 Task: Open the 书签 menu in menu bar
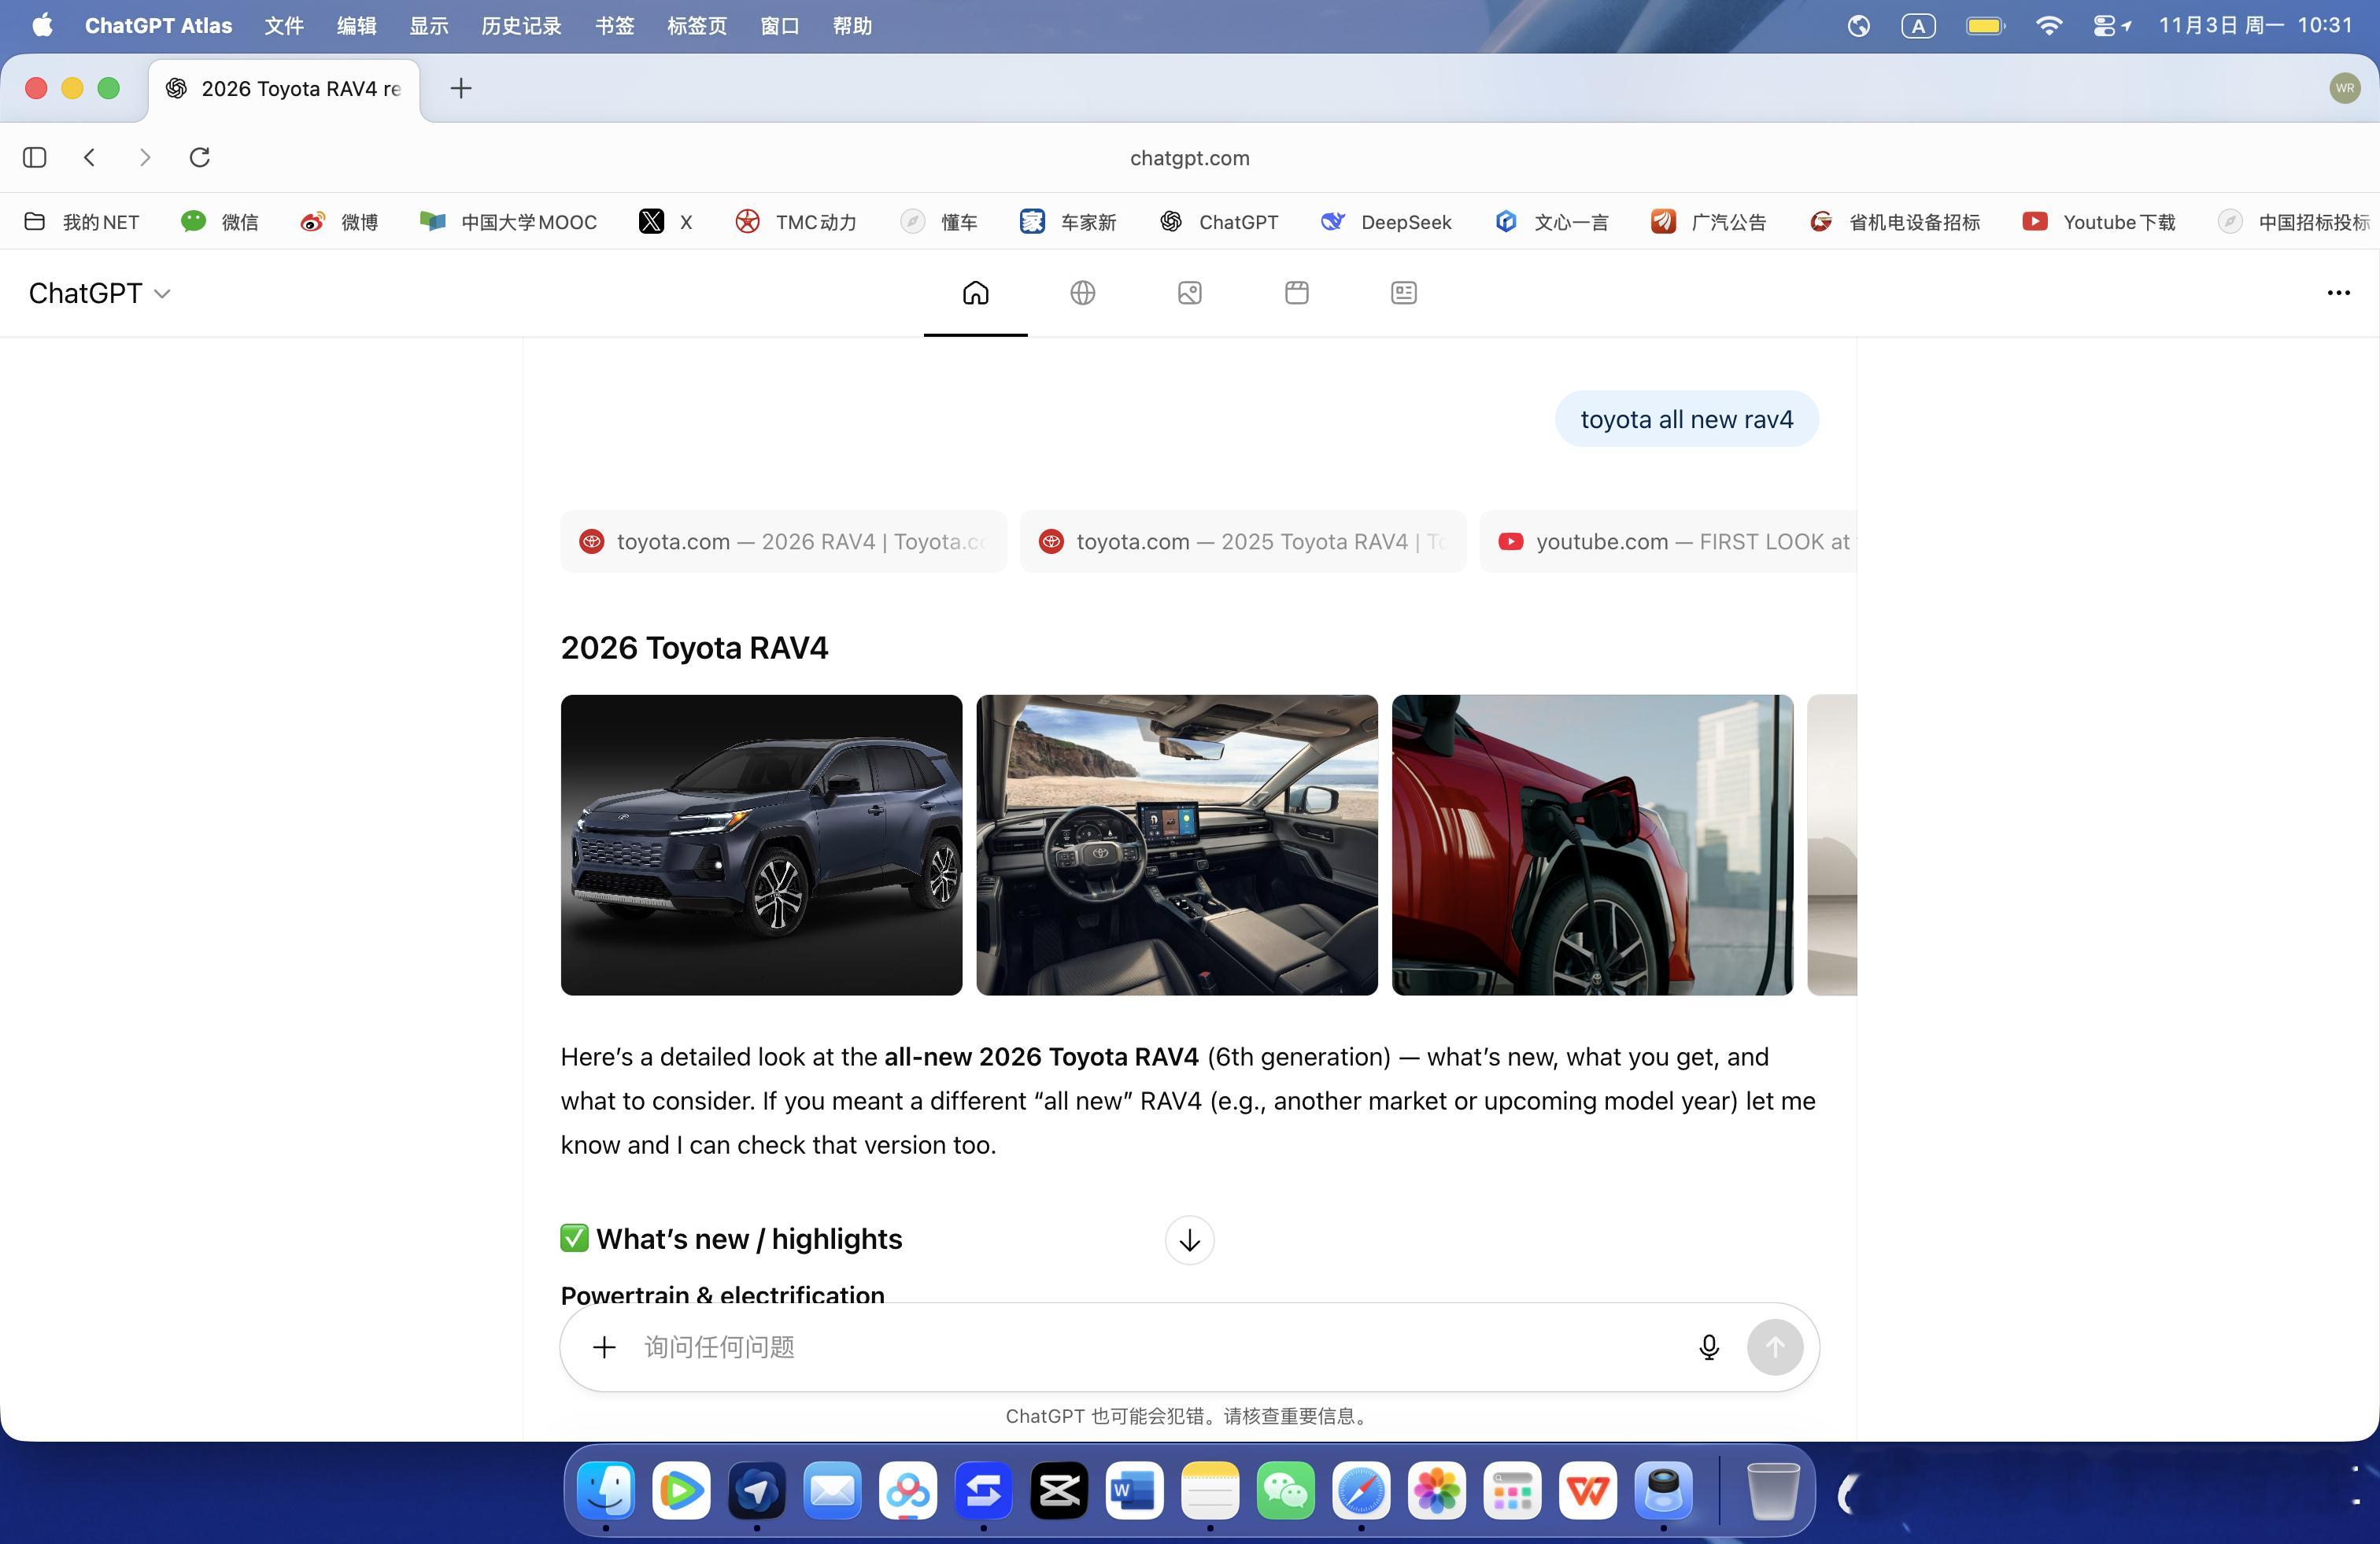coord(614,26)
